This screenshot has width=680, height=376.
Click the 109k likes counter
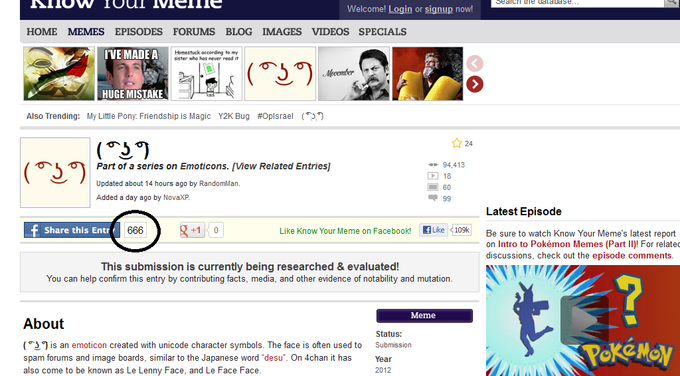pyautogui.click(x=461, y=230)
